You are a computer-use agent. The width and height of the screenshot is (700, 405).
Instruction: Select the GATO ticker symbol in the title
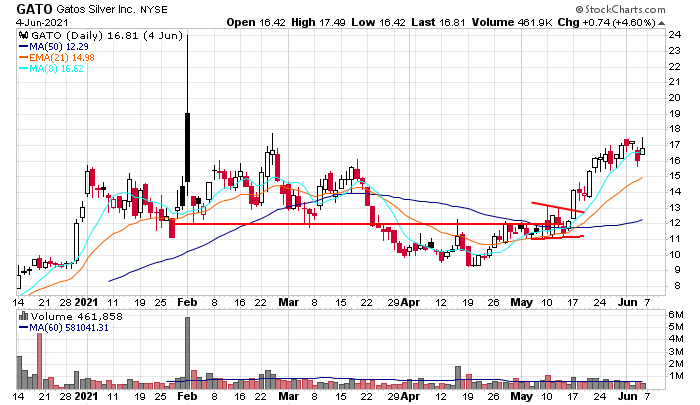pos(34,9)
